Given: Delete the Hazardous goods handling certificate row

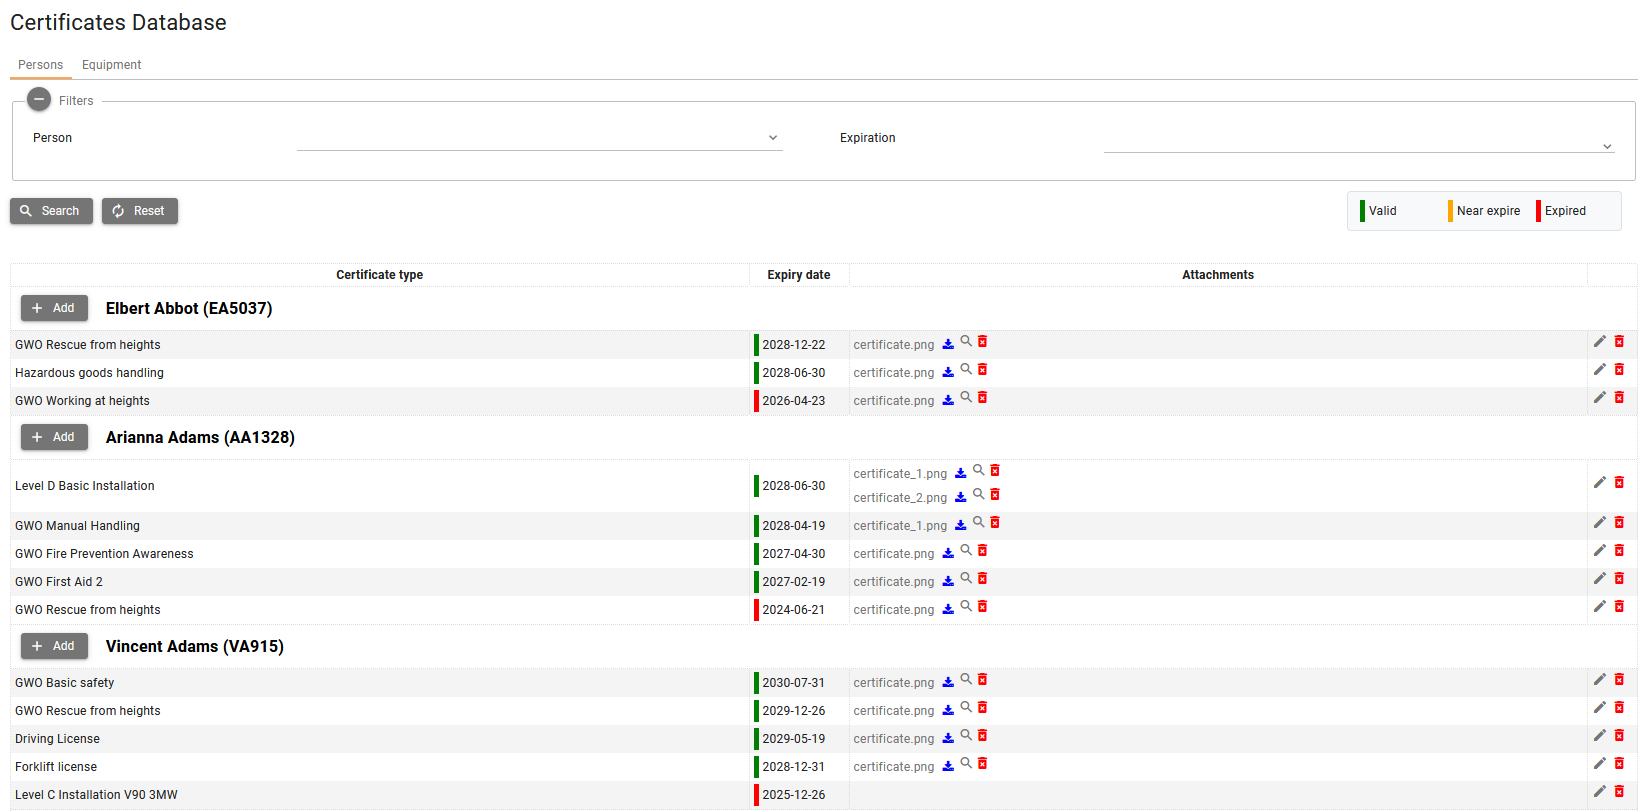Looking at the screenshot, I should [1619, 370].
